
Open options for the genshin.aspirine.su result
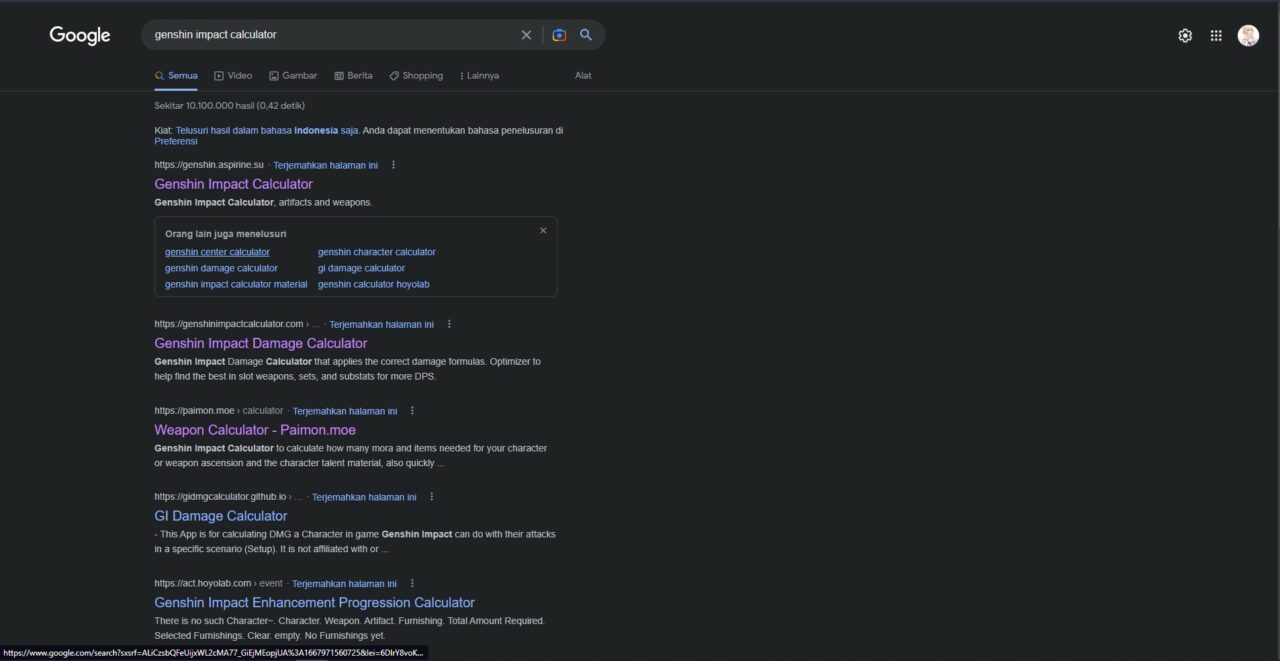point(393,164)
